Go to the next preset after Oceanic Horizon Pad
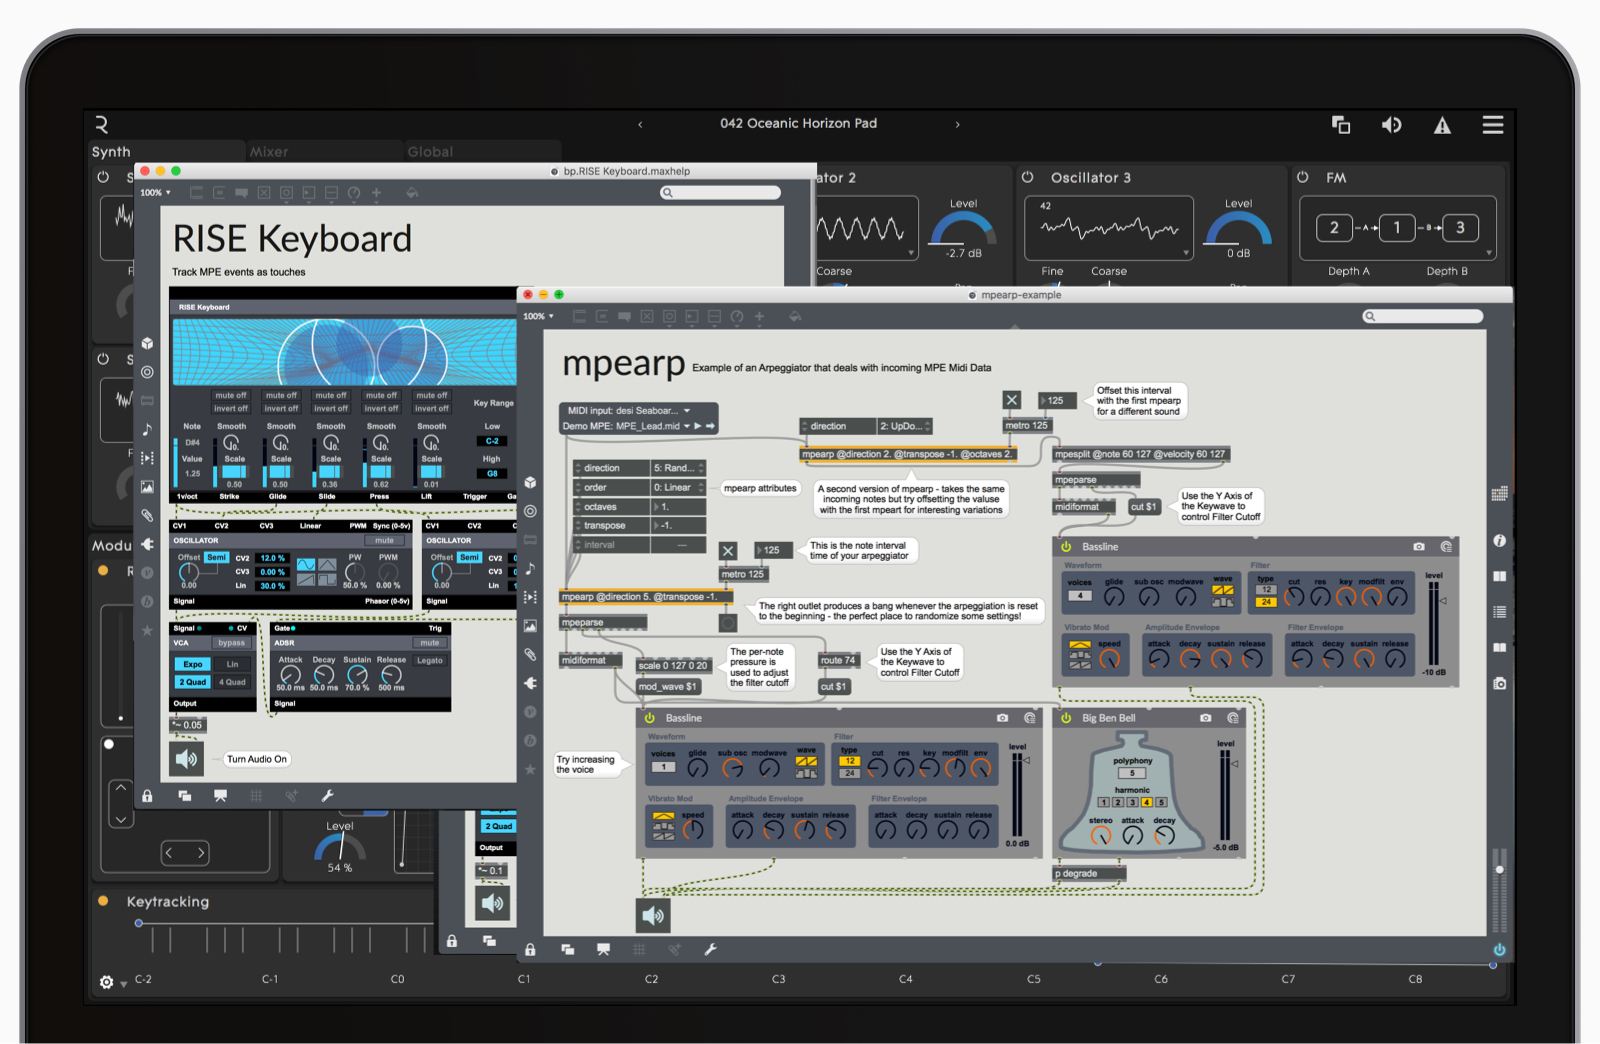 click(x=957, y=125)
